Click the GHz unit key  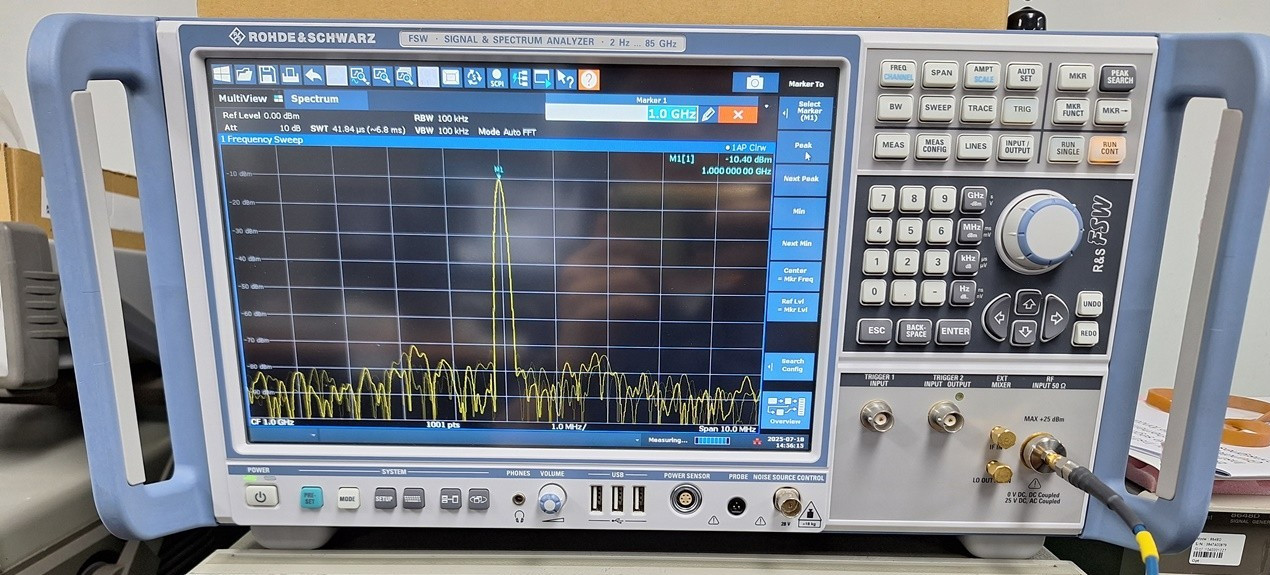click(x=974, y=199)
